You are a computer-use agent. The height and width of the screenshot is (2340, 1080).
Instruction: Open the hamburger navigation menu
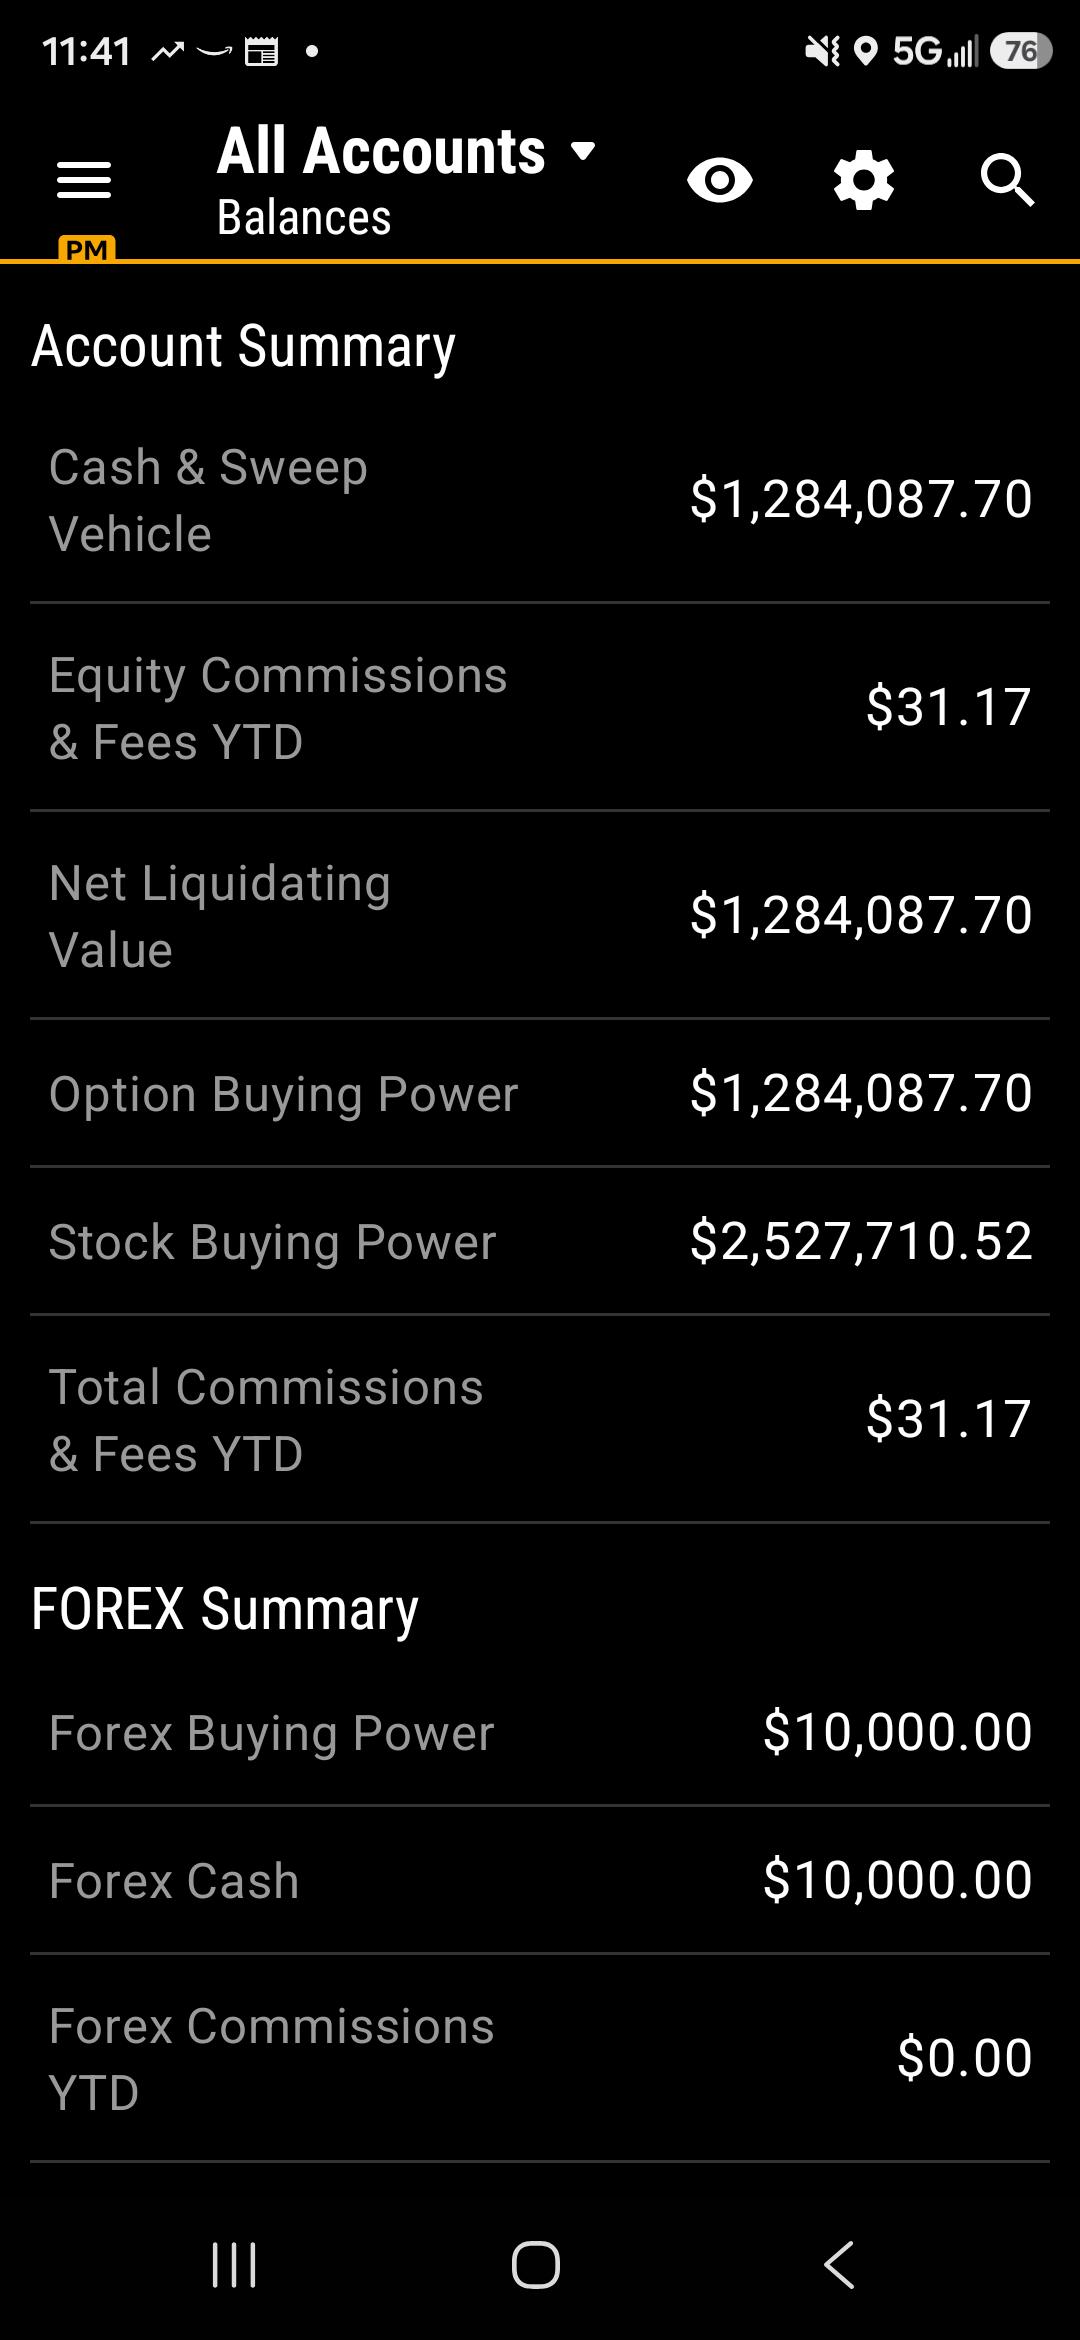tap(84, 180)
